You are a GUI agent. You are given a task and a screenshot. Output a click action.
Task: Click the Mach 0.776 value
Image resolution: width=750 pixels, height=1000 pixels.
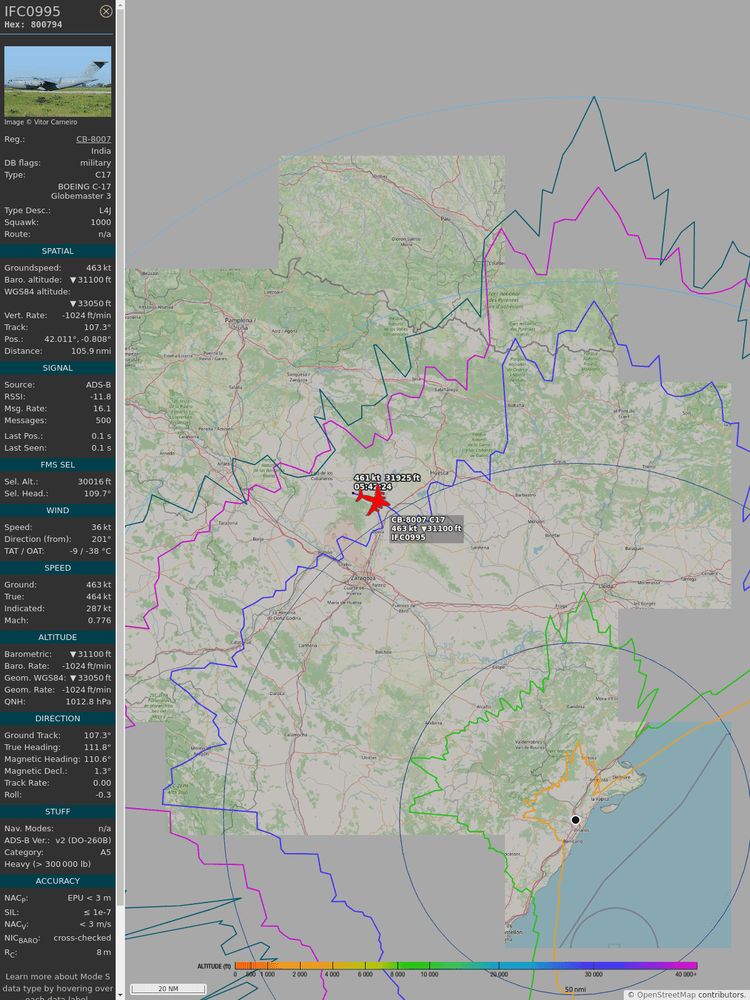pyautogui.click(x=99, y=620)
